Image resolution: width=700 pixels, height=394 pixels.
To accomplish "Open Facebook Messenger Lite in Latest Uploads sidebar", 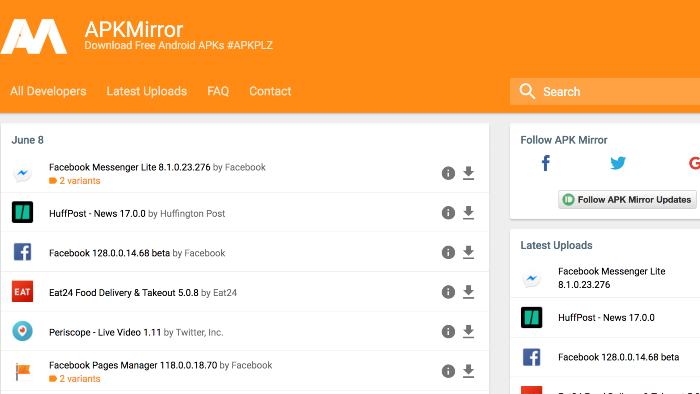I will tap(612, 278).
